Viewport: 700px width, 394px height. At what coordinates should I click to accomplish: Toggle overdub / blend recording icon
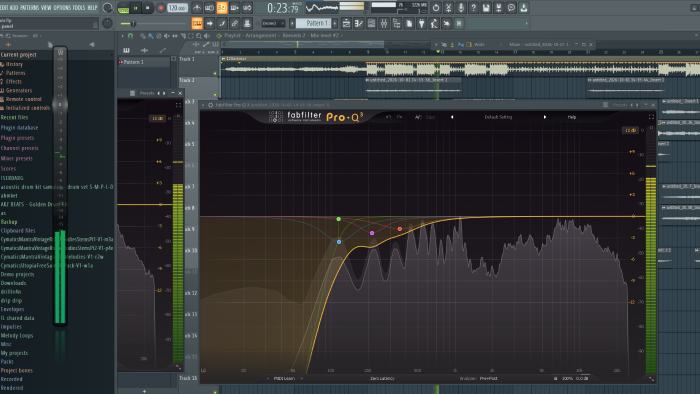(x=234, y=8)
